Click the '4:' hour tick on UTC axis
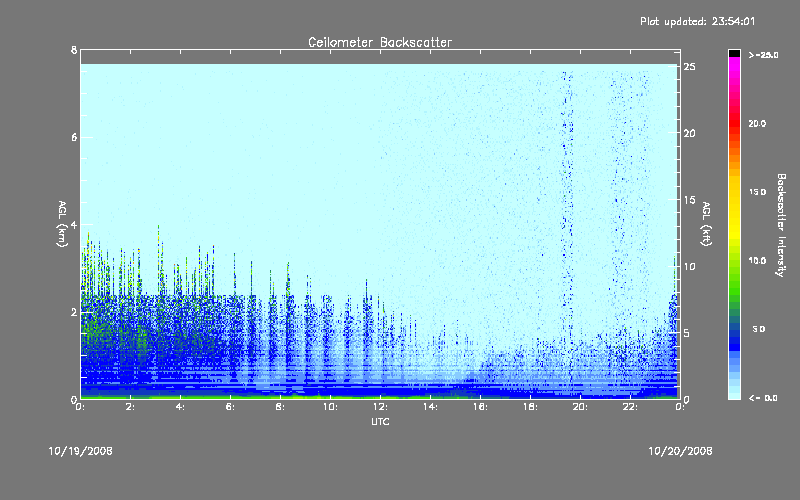This screenshot has height=500, width=800. pyautogui.click(x=180, y=407)
